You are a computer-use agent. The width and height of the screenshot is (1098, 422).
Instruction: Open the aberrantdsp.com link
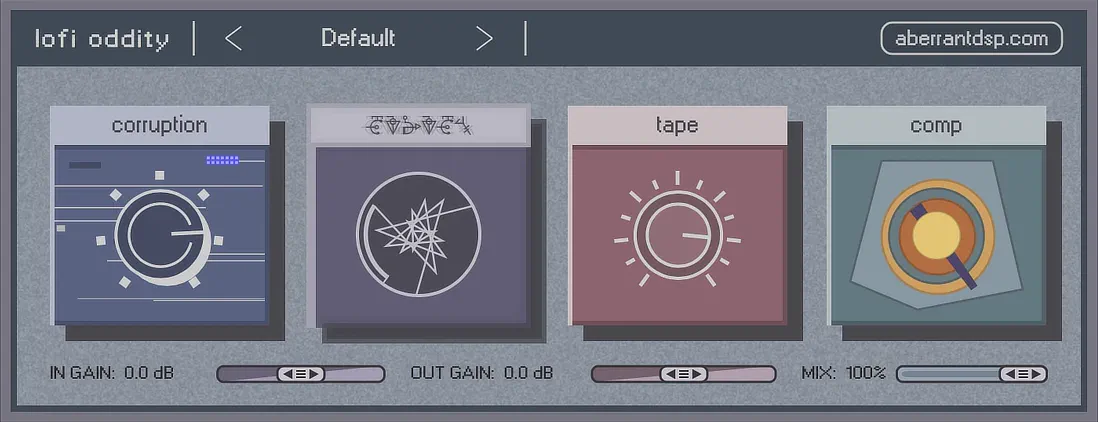[x=971, y=38]
